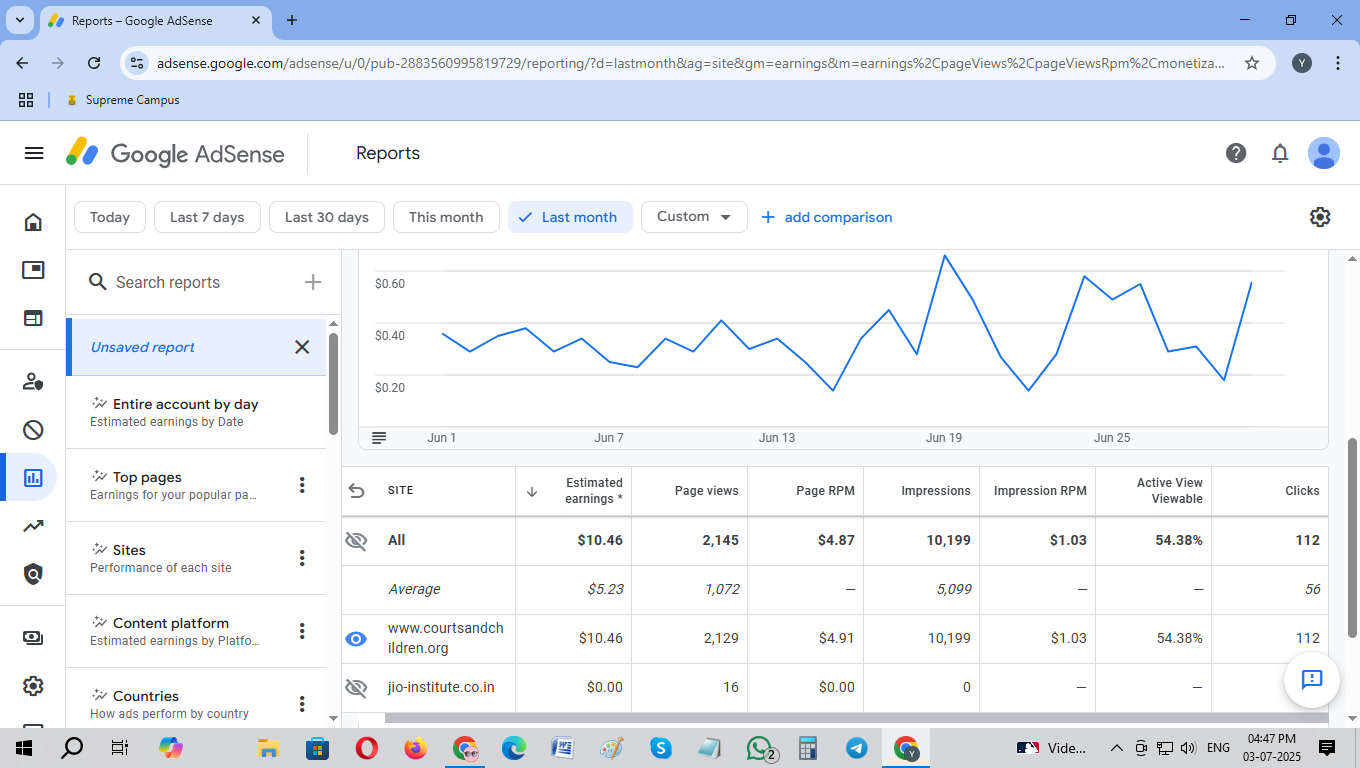Image resolution: width=1360 pixels, height=768 pixels.
Task: Sort by Estimated earnings column arrow
Action: (x=532, y=491)
